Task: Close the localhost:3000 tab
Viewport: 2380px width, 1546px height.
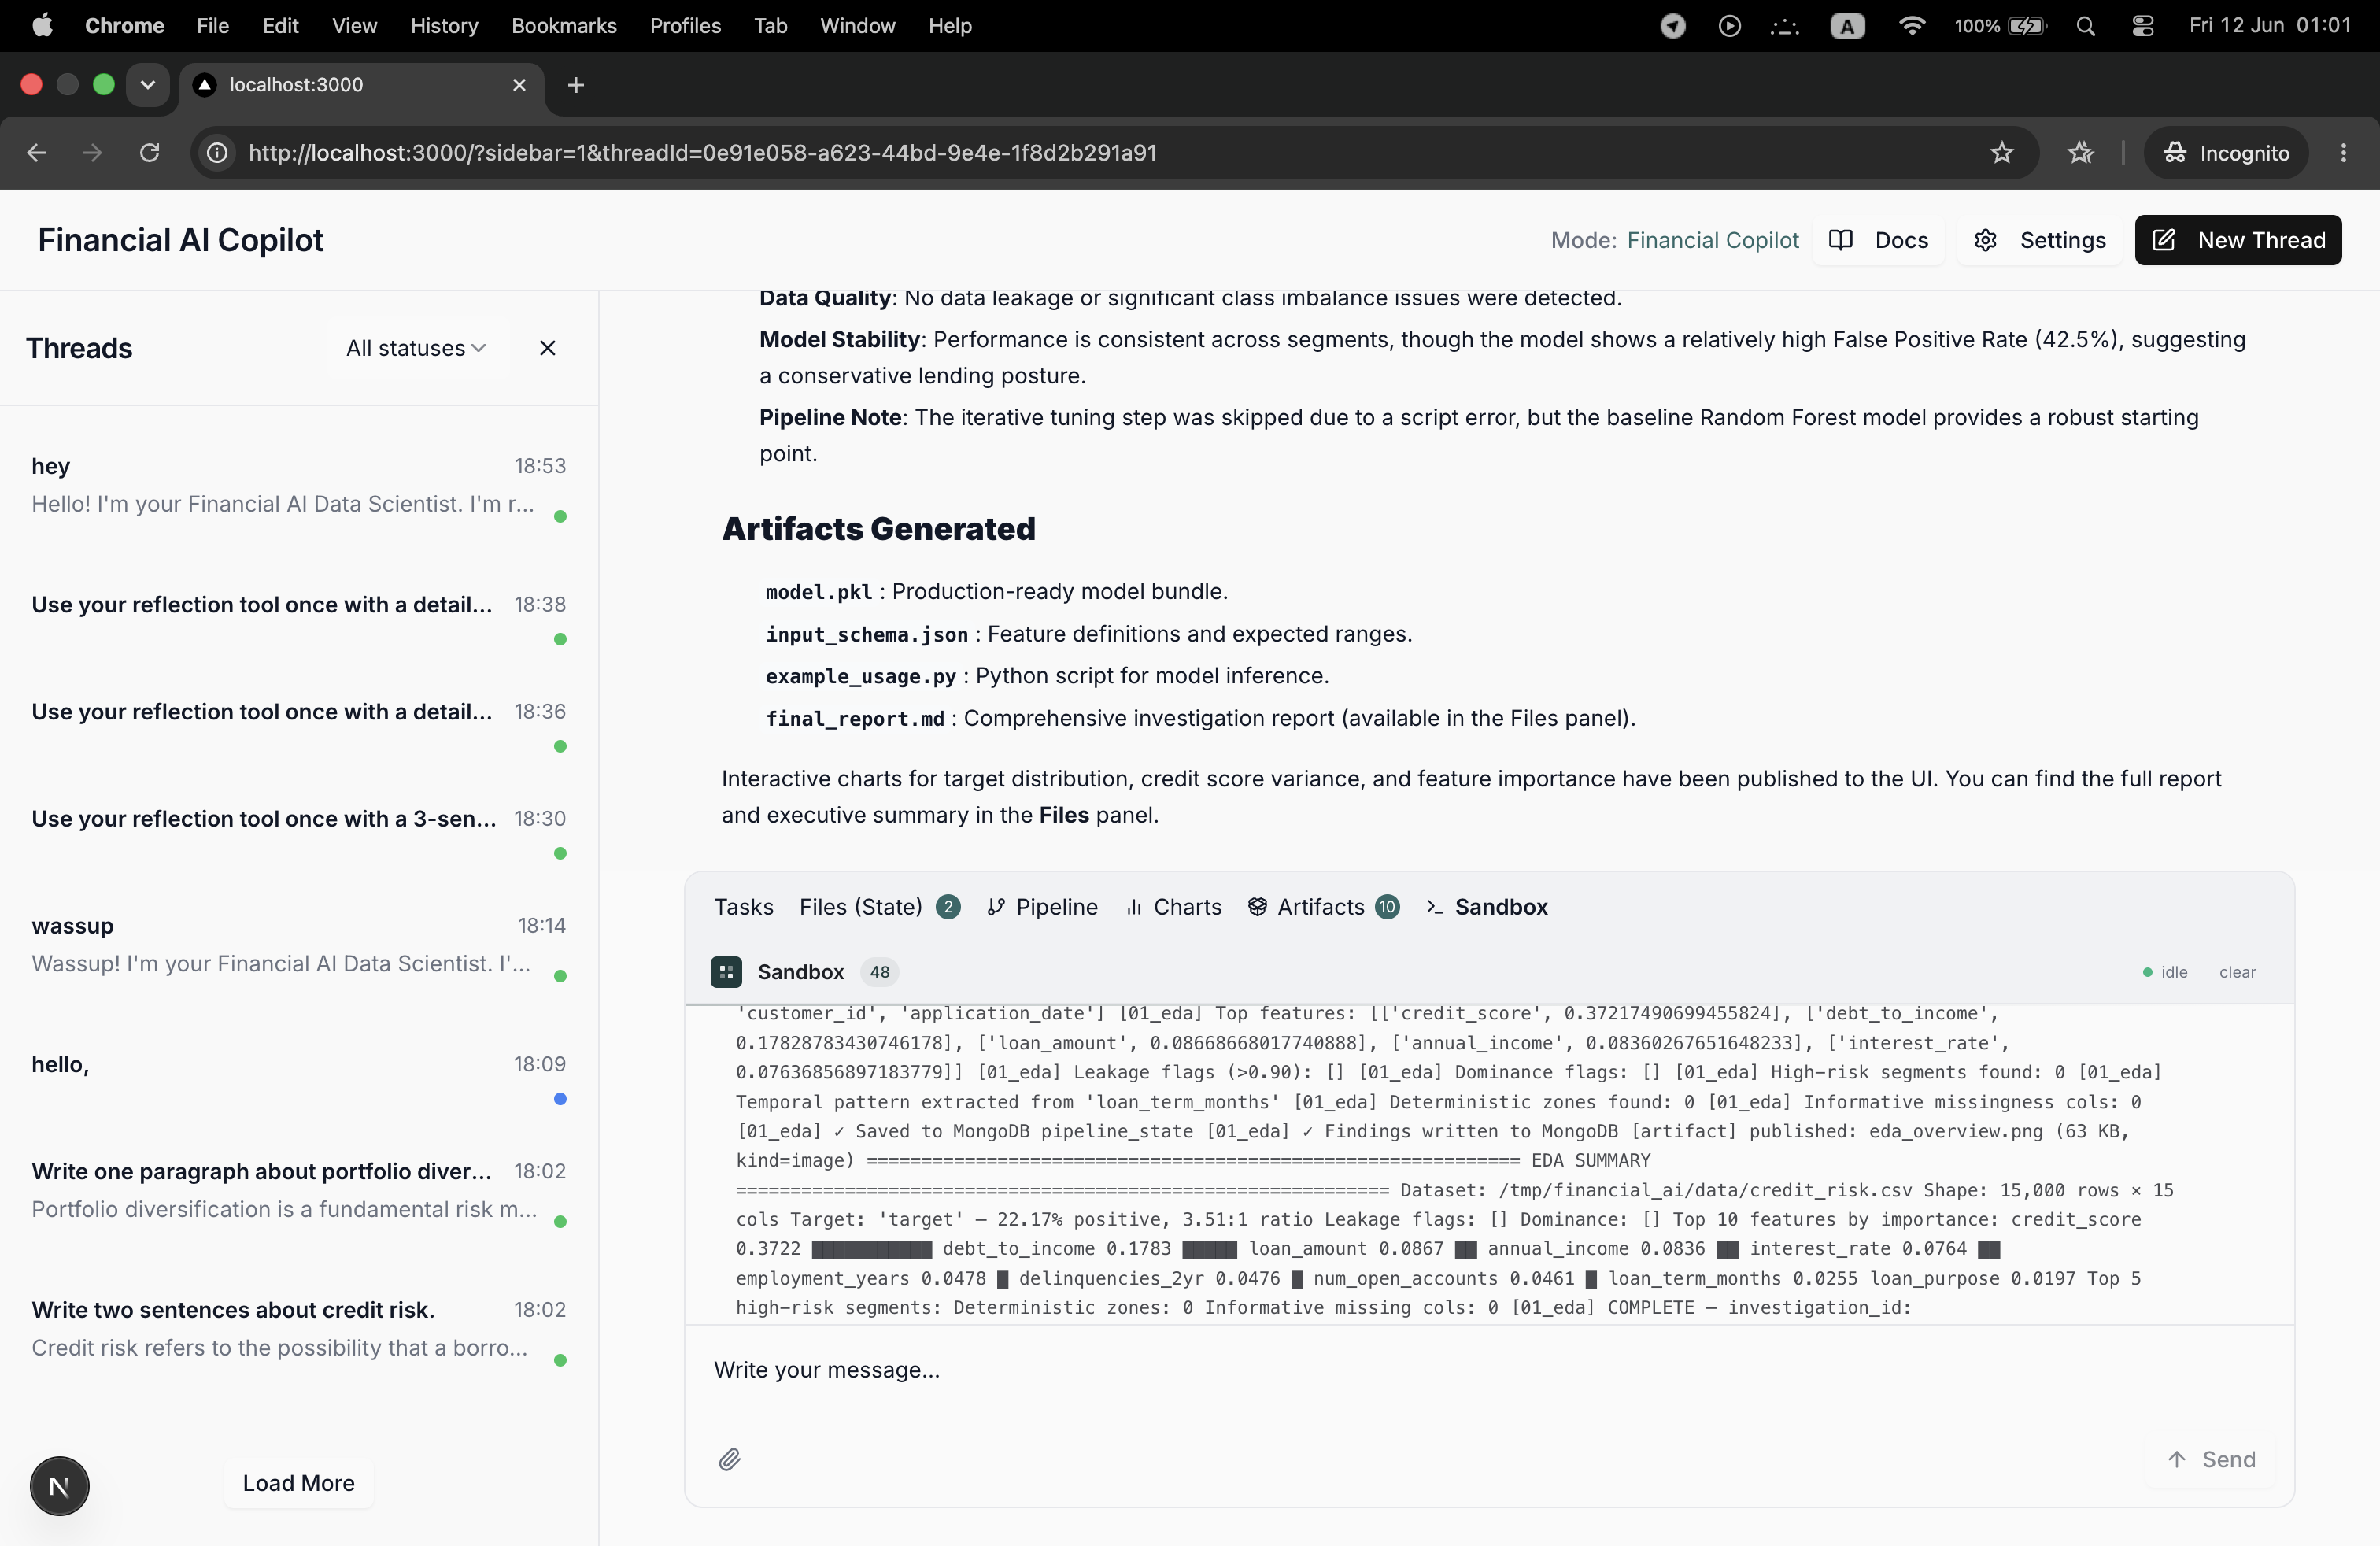Action: click(x=519, y=85)
